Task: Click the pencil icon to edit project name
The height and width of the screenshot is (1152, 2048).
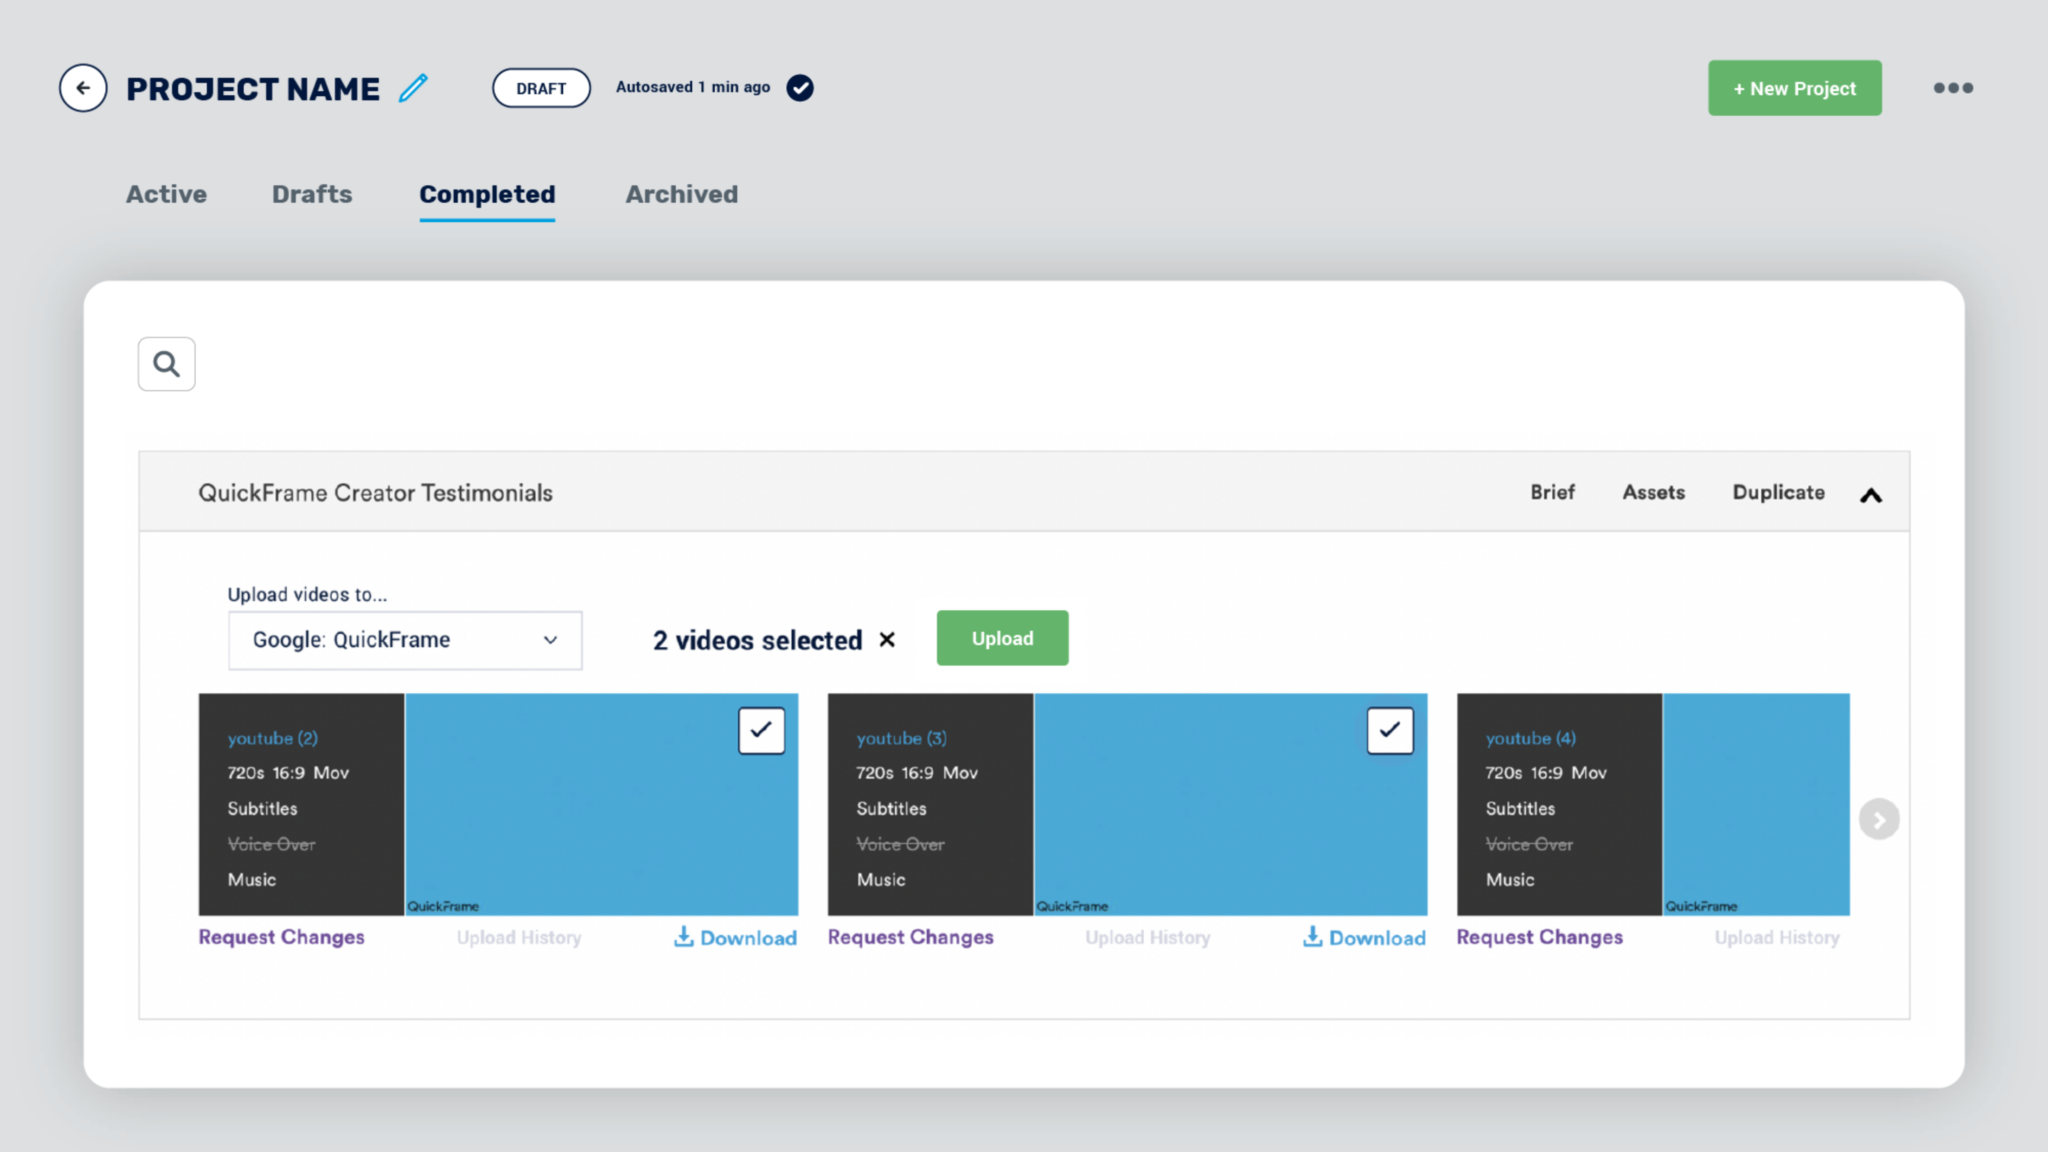Action: pyautogui.click(x=413, y=88)
